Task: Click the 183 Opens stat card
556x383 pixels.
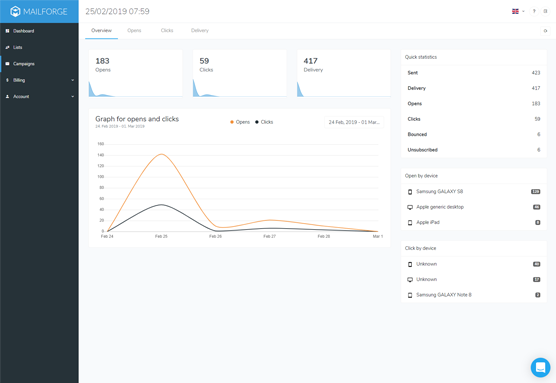Action: pyautogui.click(x=135, y=73)
